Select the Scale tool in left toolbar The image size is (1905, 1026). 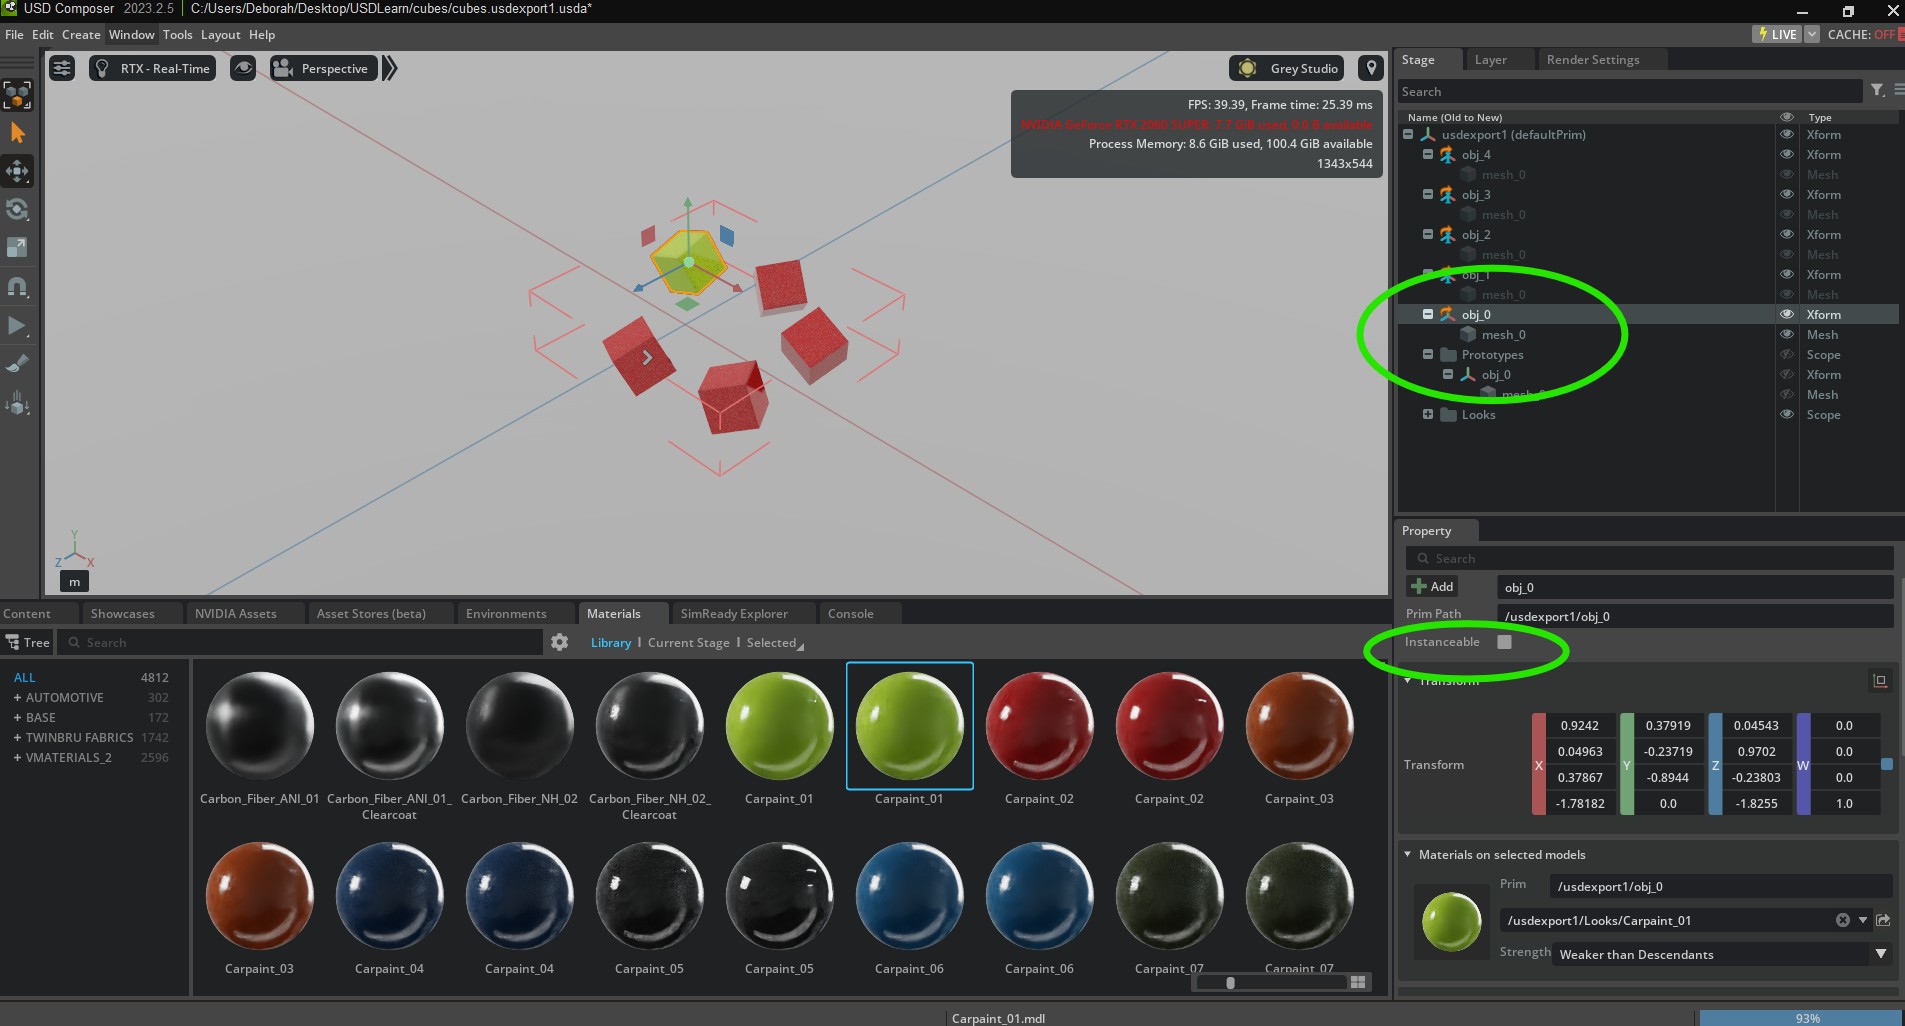click(x=17, y=247)
